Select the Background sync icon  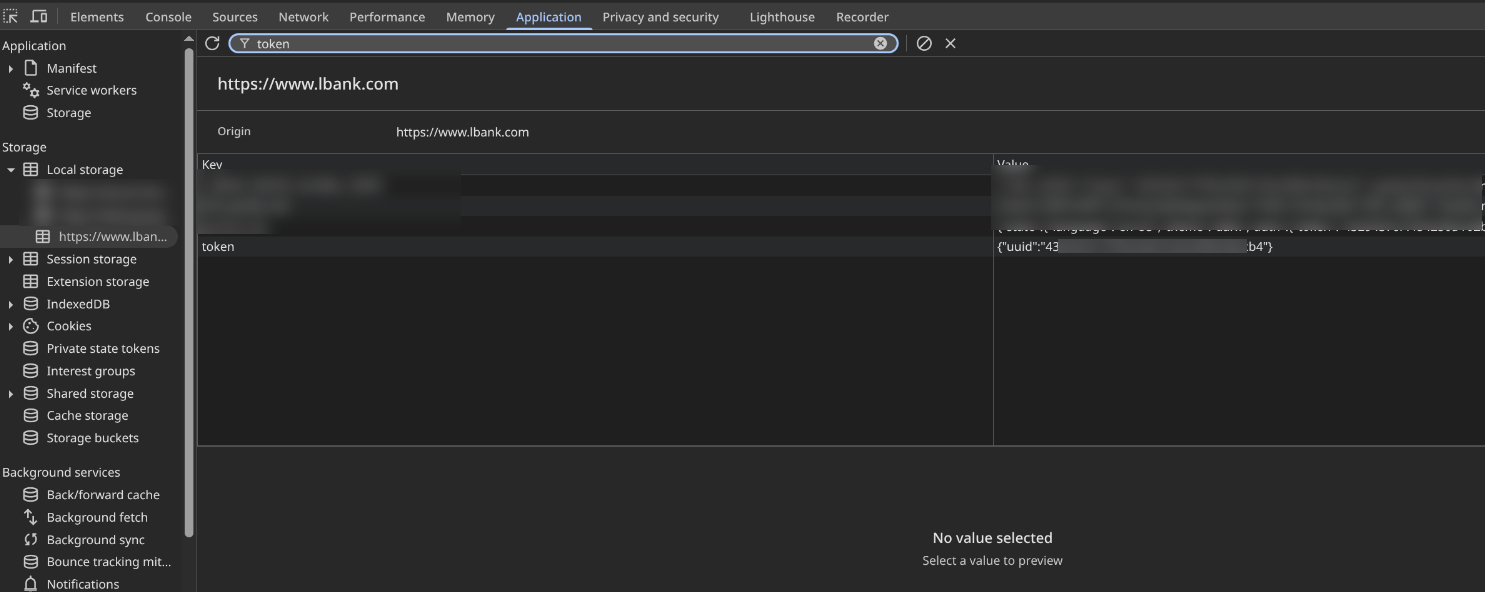click(x=31, y=540)
